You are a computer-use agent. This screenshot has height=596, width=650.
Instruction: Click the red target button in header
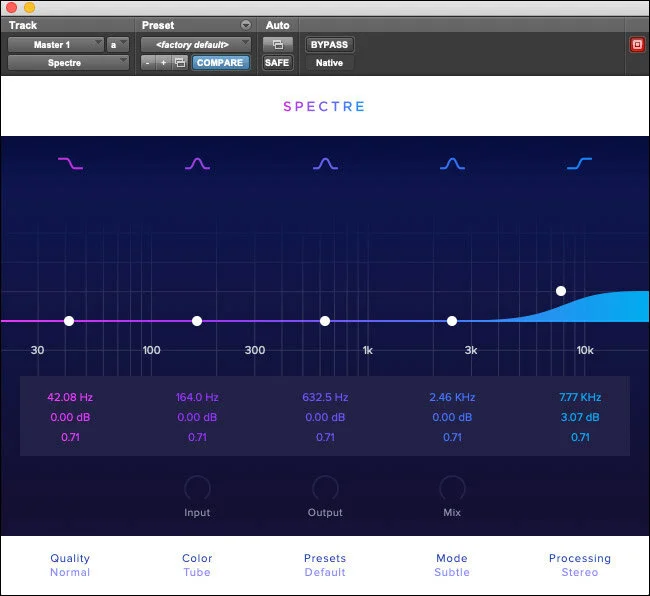(637, 44)
